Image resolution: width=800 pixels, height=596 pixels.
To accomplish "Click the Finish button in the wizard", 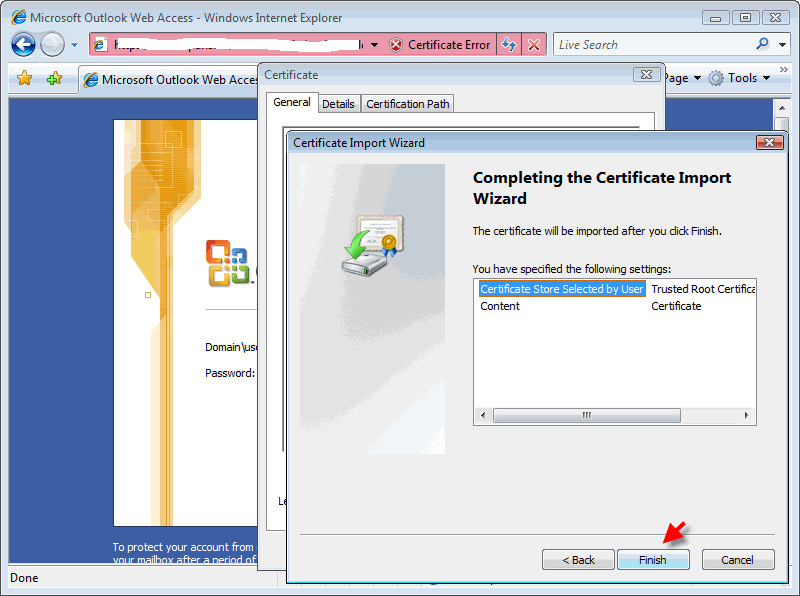I will pyautogui.click(x=653, y=560).
